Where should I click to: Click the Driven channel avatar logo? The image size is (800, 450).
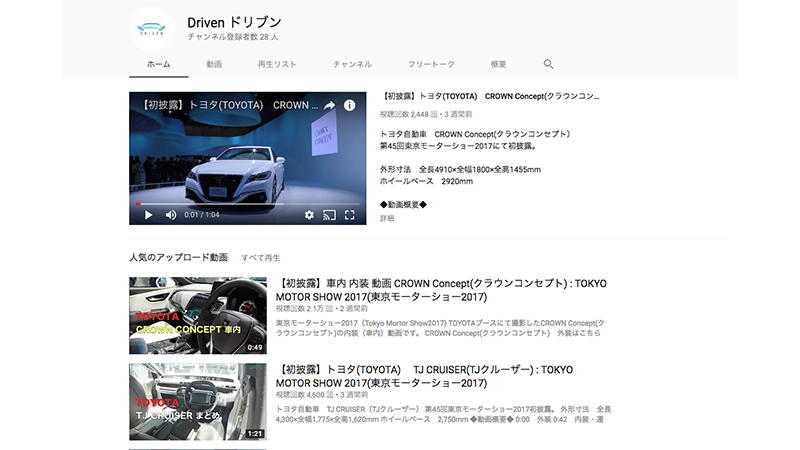(x=152, y=29)
